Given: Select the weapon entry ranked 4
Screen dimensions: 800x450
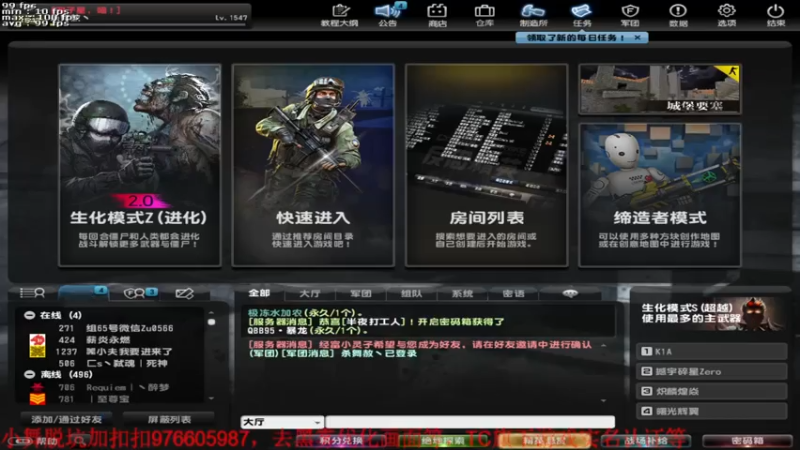Looking at the screenshot, I should (712, 411).
